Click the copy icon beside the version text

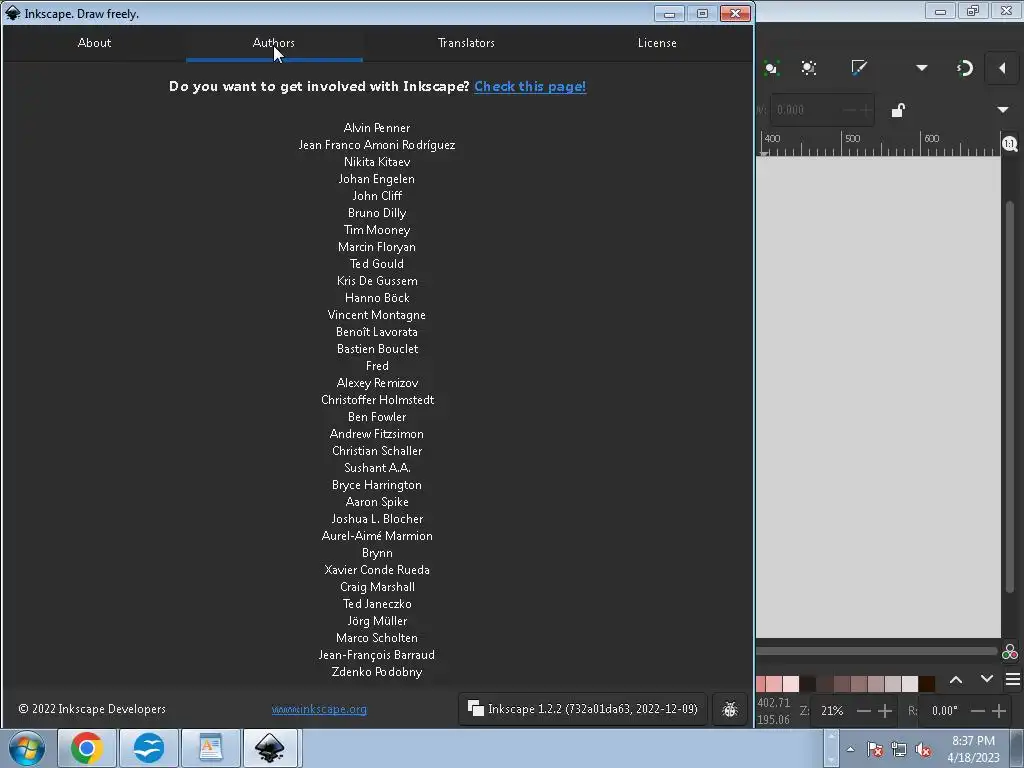point(475,709)
